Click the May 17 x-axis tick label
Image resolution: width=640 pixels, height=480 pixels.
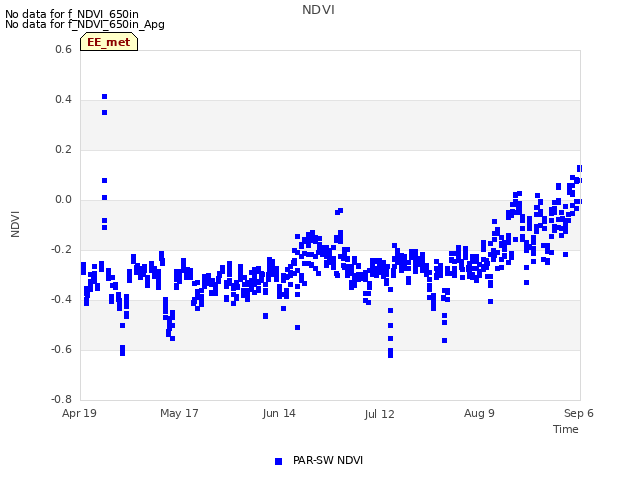[179, 413]
